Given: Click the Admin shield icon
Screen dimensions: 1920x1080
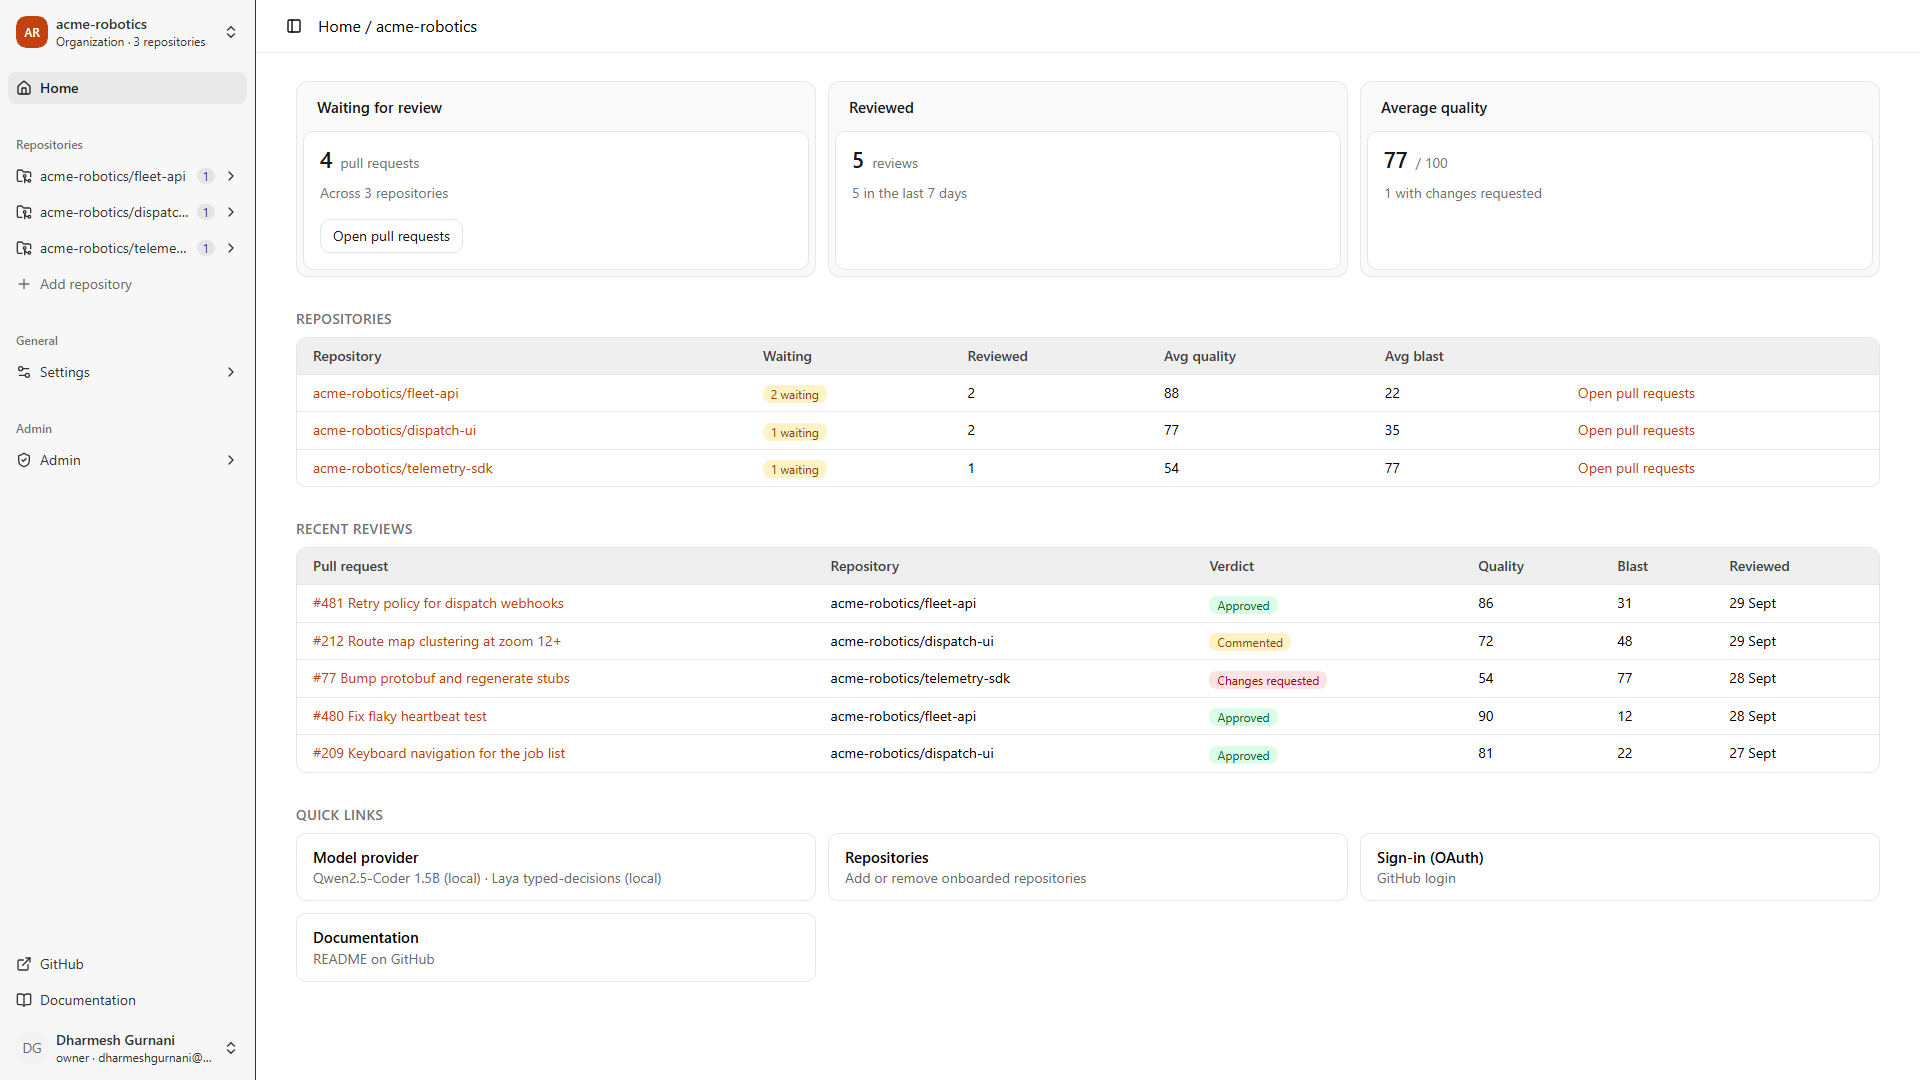Looking at the screenshot, I should [24, 460].
